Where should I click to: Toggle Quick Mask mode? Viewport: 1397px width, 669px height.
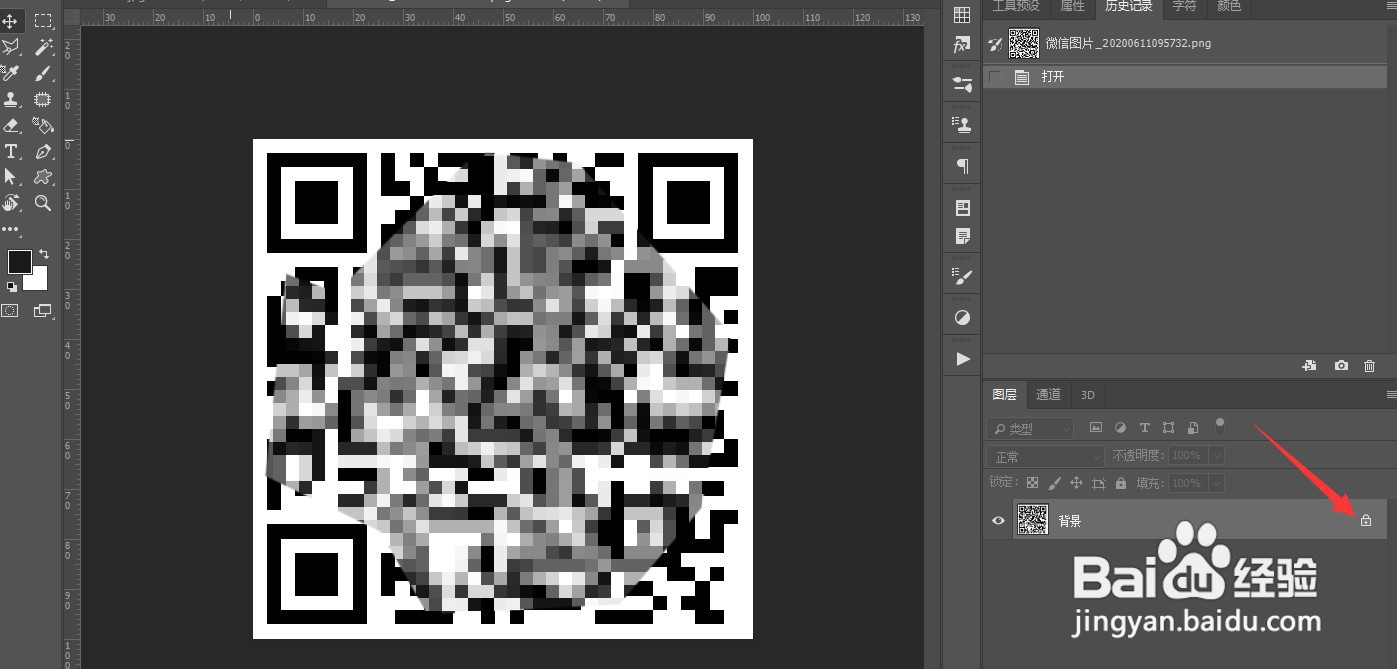(x=10, y=311)
